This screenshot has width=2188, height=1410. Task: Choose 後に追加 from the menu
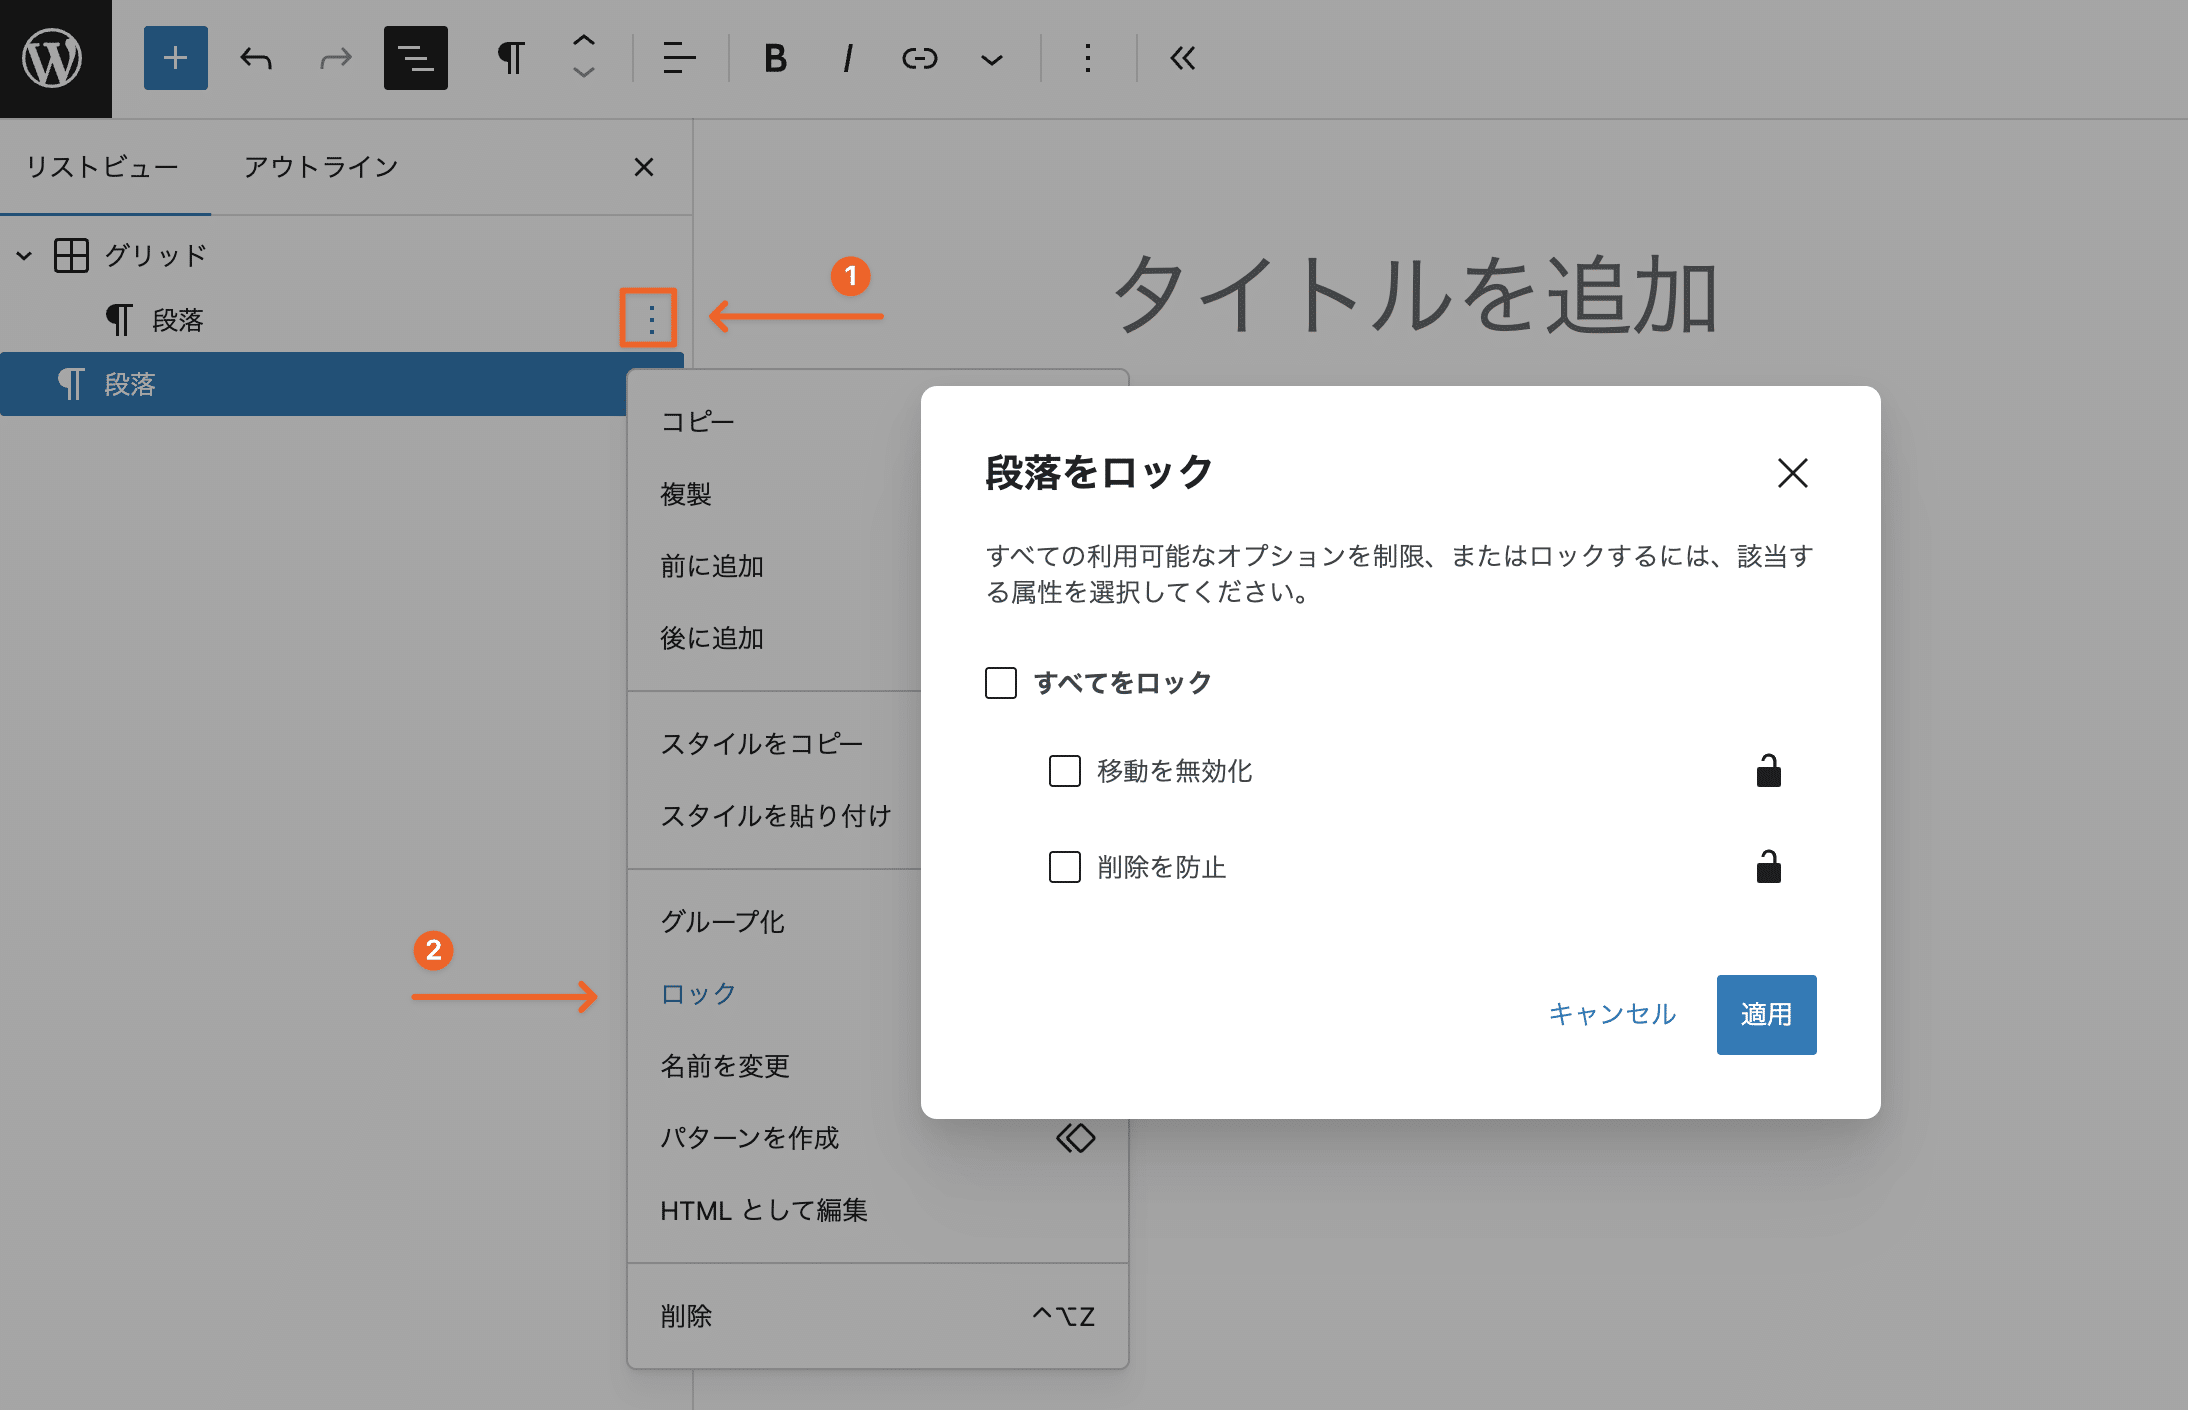[x=712, y=638]
